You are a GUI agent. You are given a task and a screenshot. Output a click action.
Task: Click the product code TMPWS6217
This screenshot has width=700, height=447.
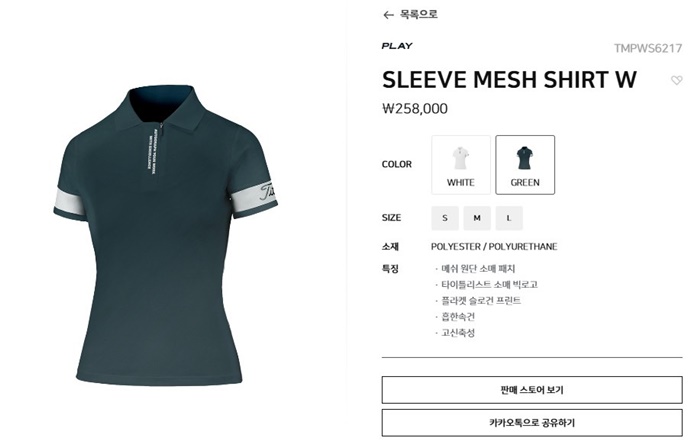click(x=648, y=48)
